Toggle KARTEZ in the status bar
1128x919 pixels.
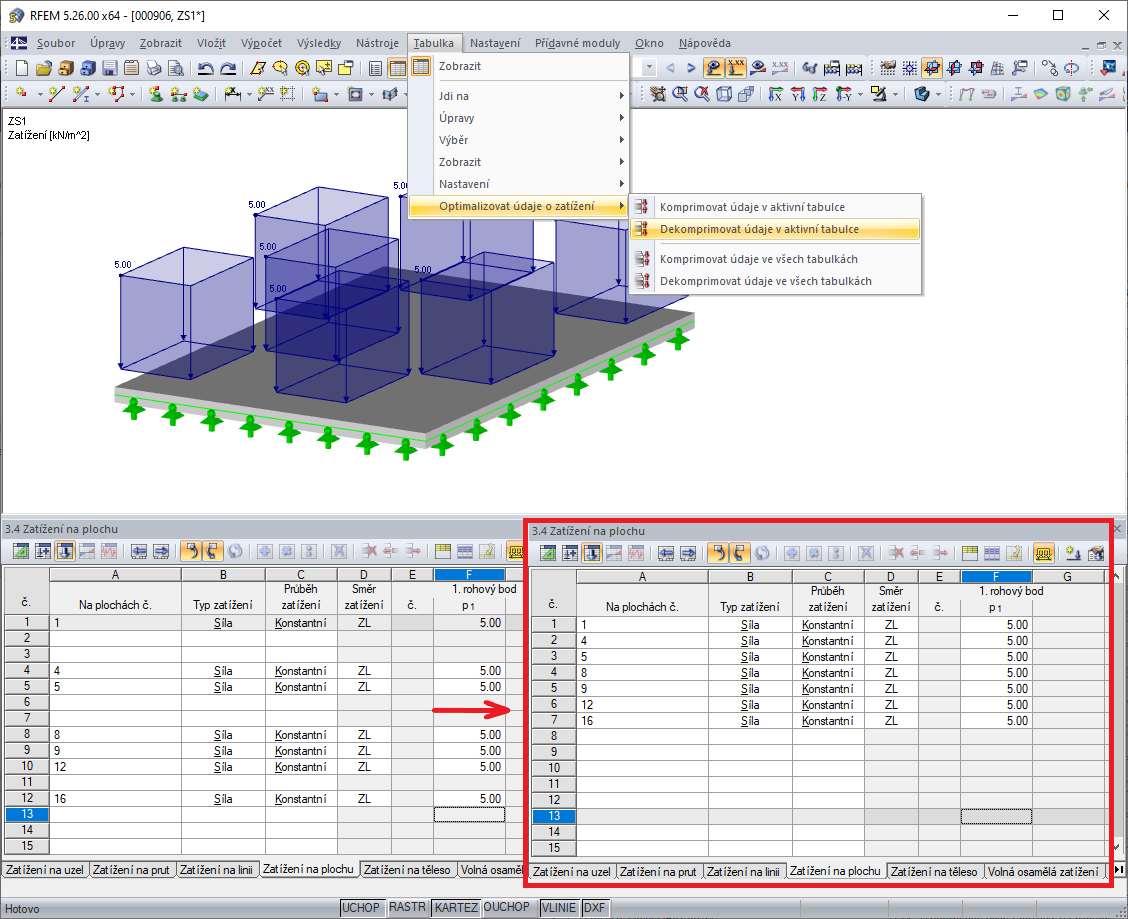455,907
